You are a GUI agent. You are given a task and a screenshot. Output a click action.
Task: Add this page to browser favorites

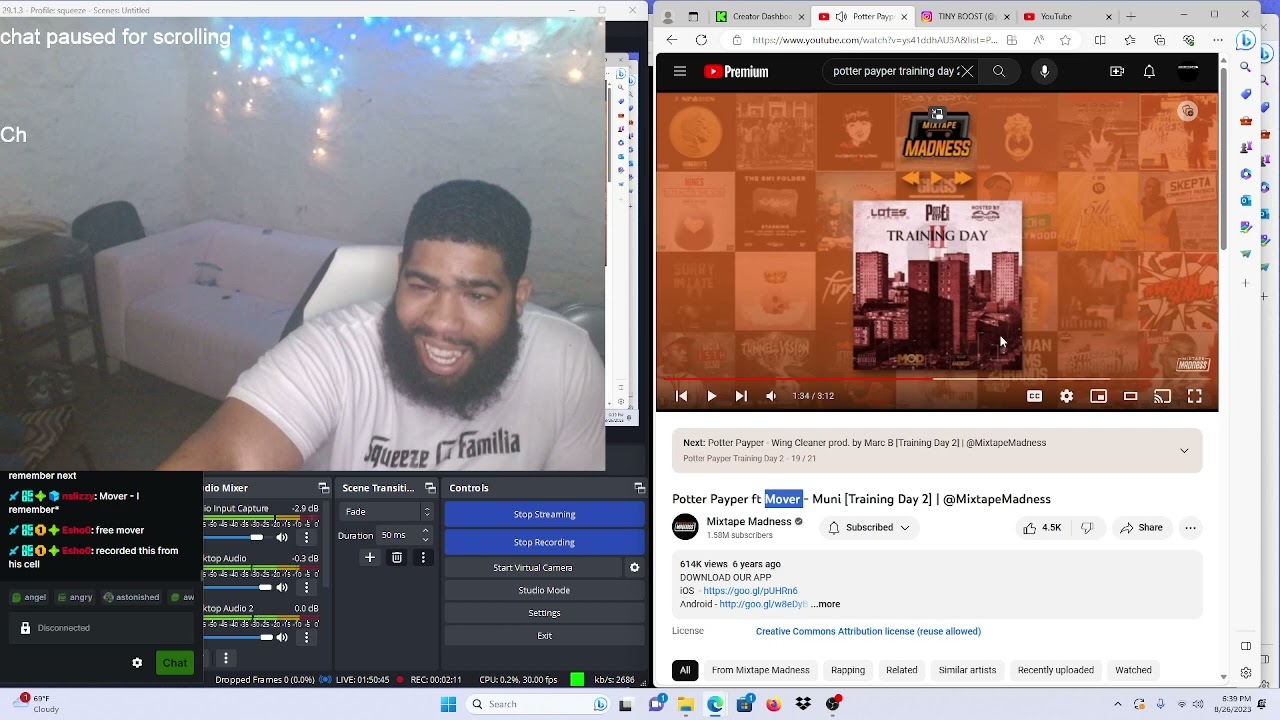(1066, 40)
